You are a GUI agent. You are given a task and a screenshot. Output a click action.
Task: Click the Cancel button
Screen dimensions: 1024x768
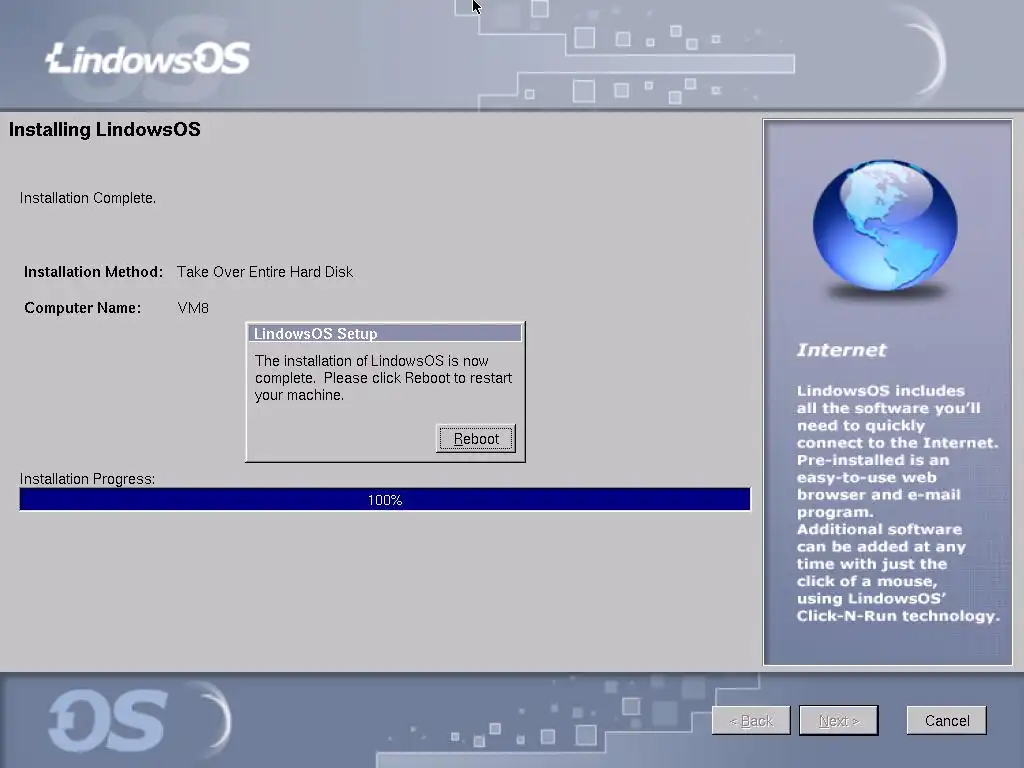946,720
